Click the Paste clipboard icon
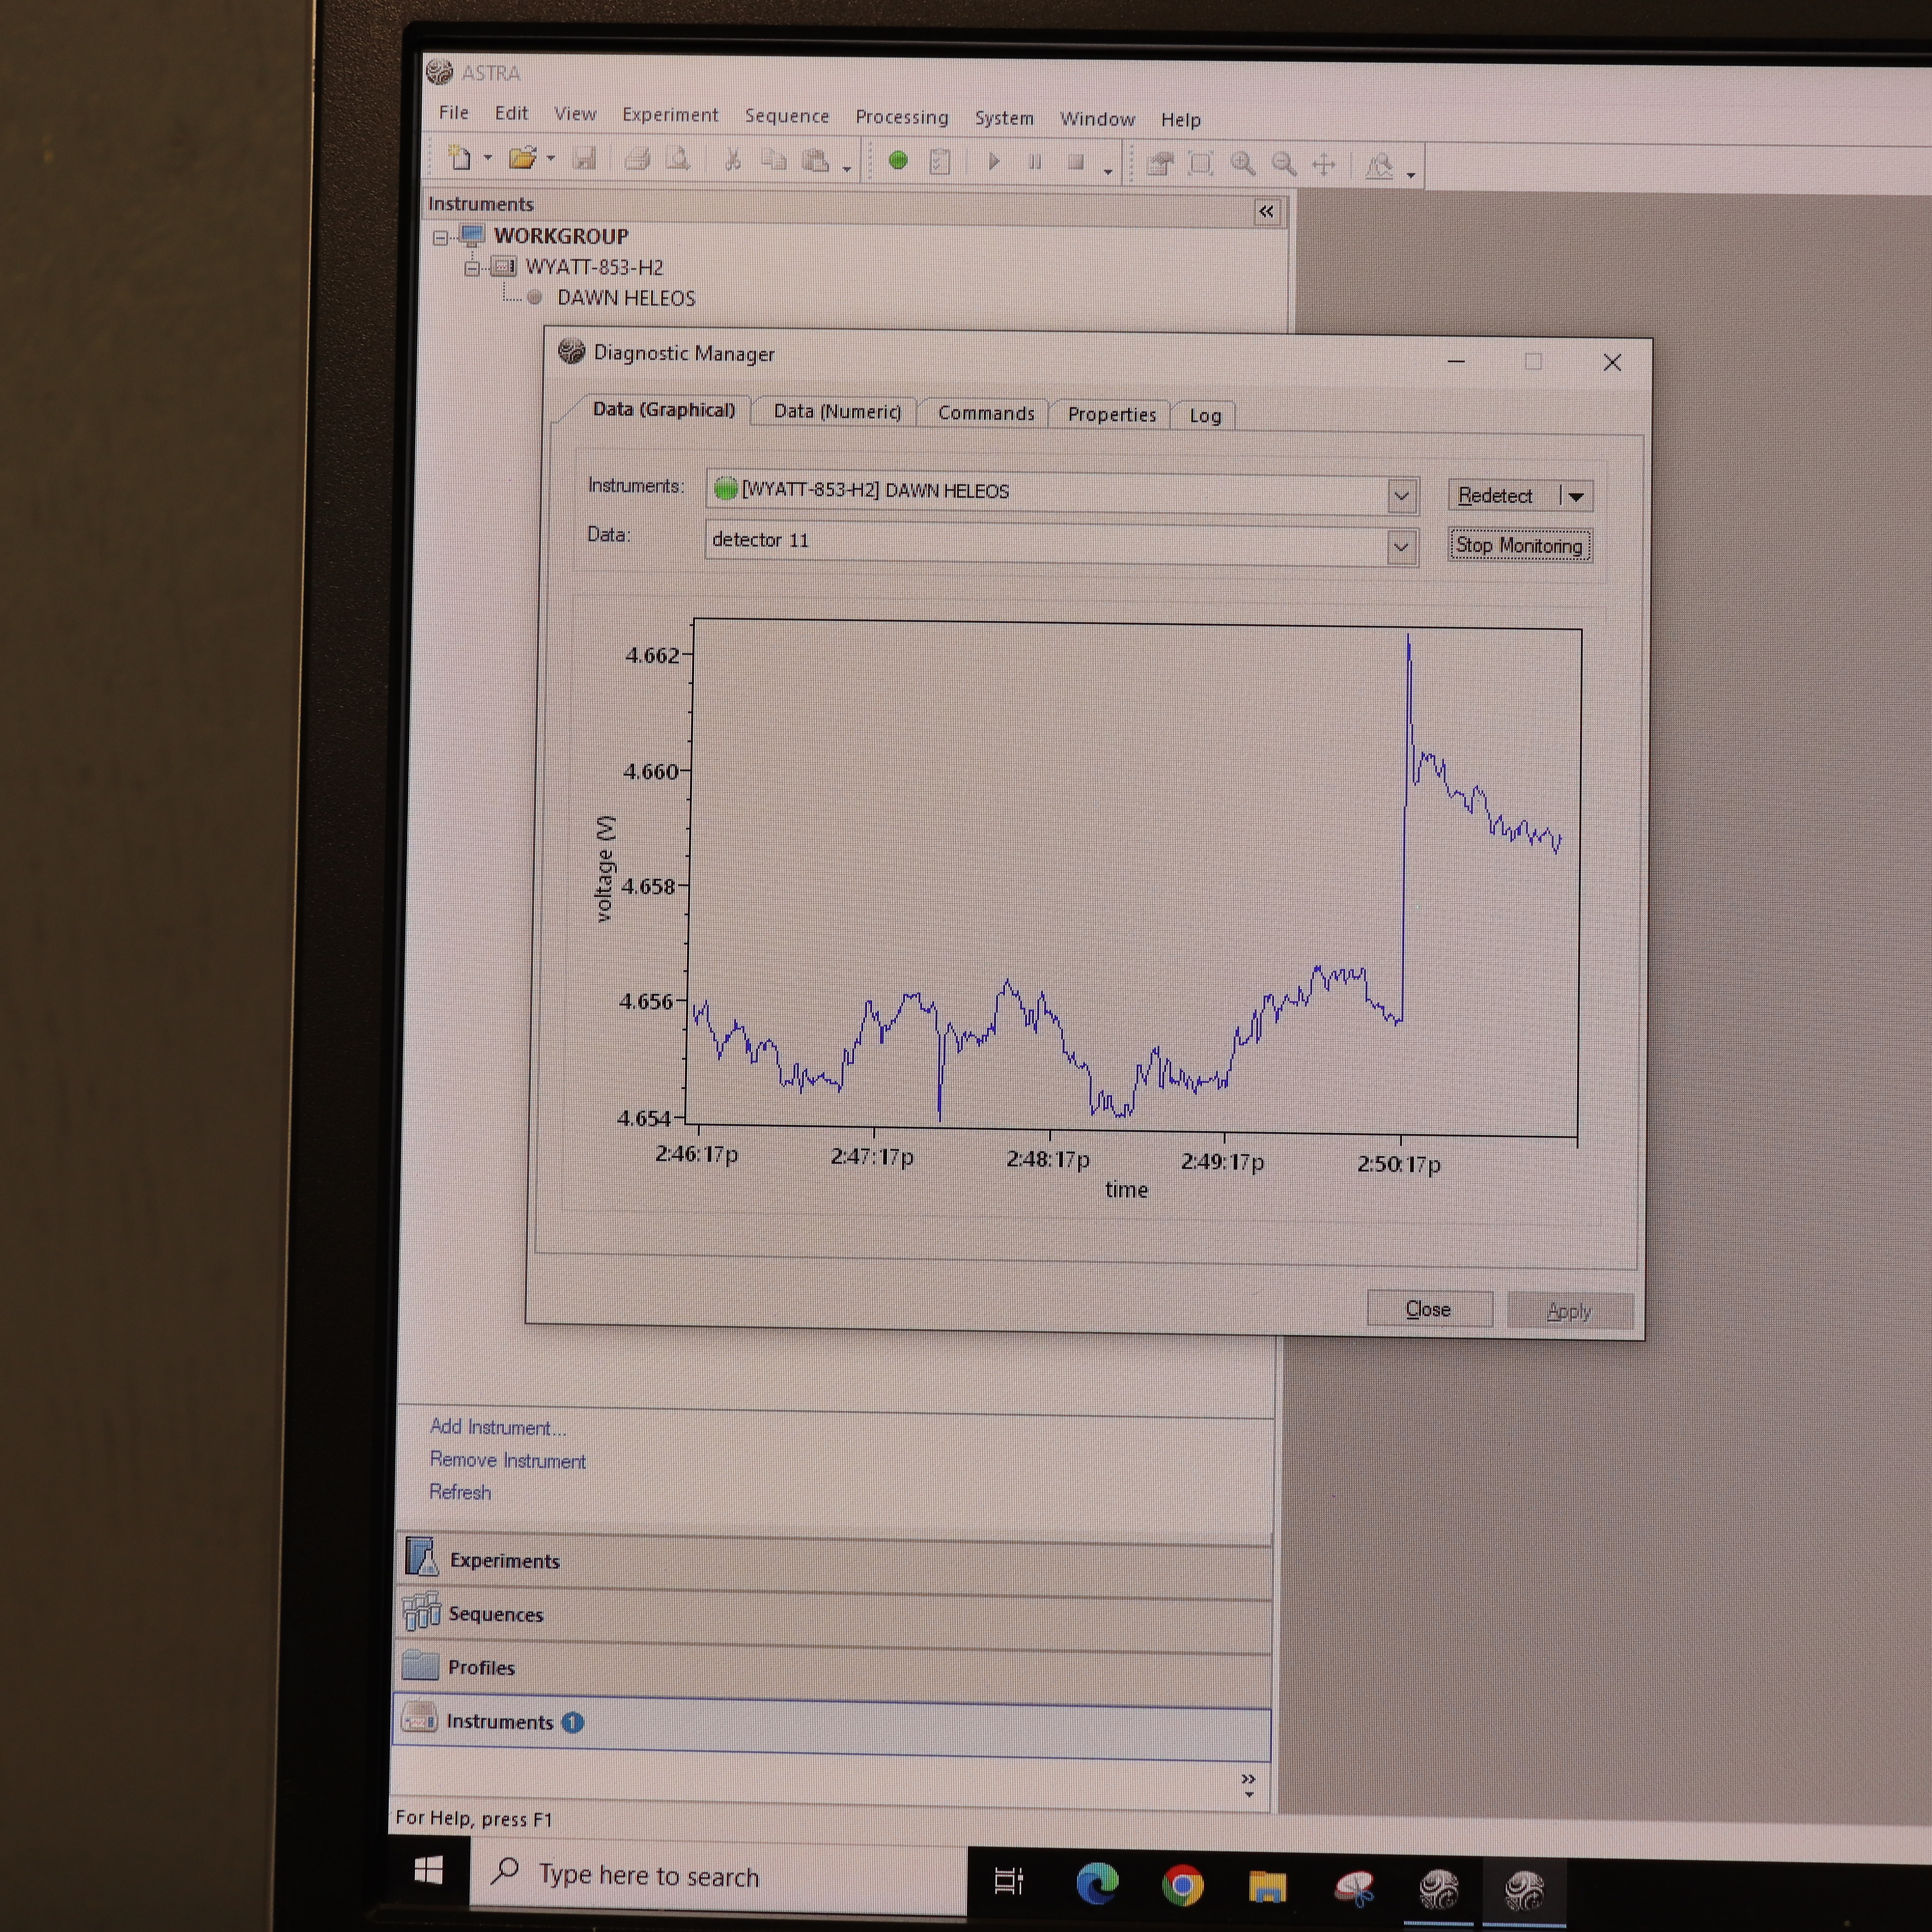 click(x=815, y=161)
